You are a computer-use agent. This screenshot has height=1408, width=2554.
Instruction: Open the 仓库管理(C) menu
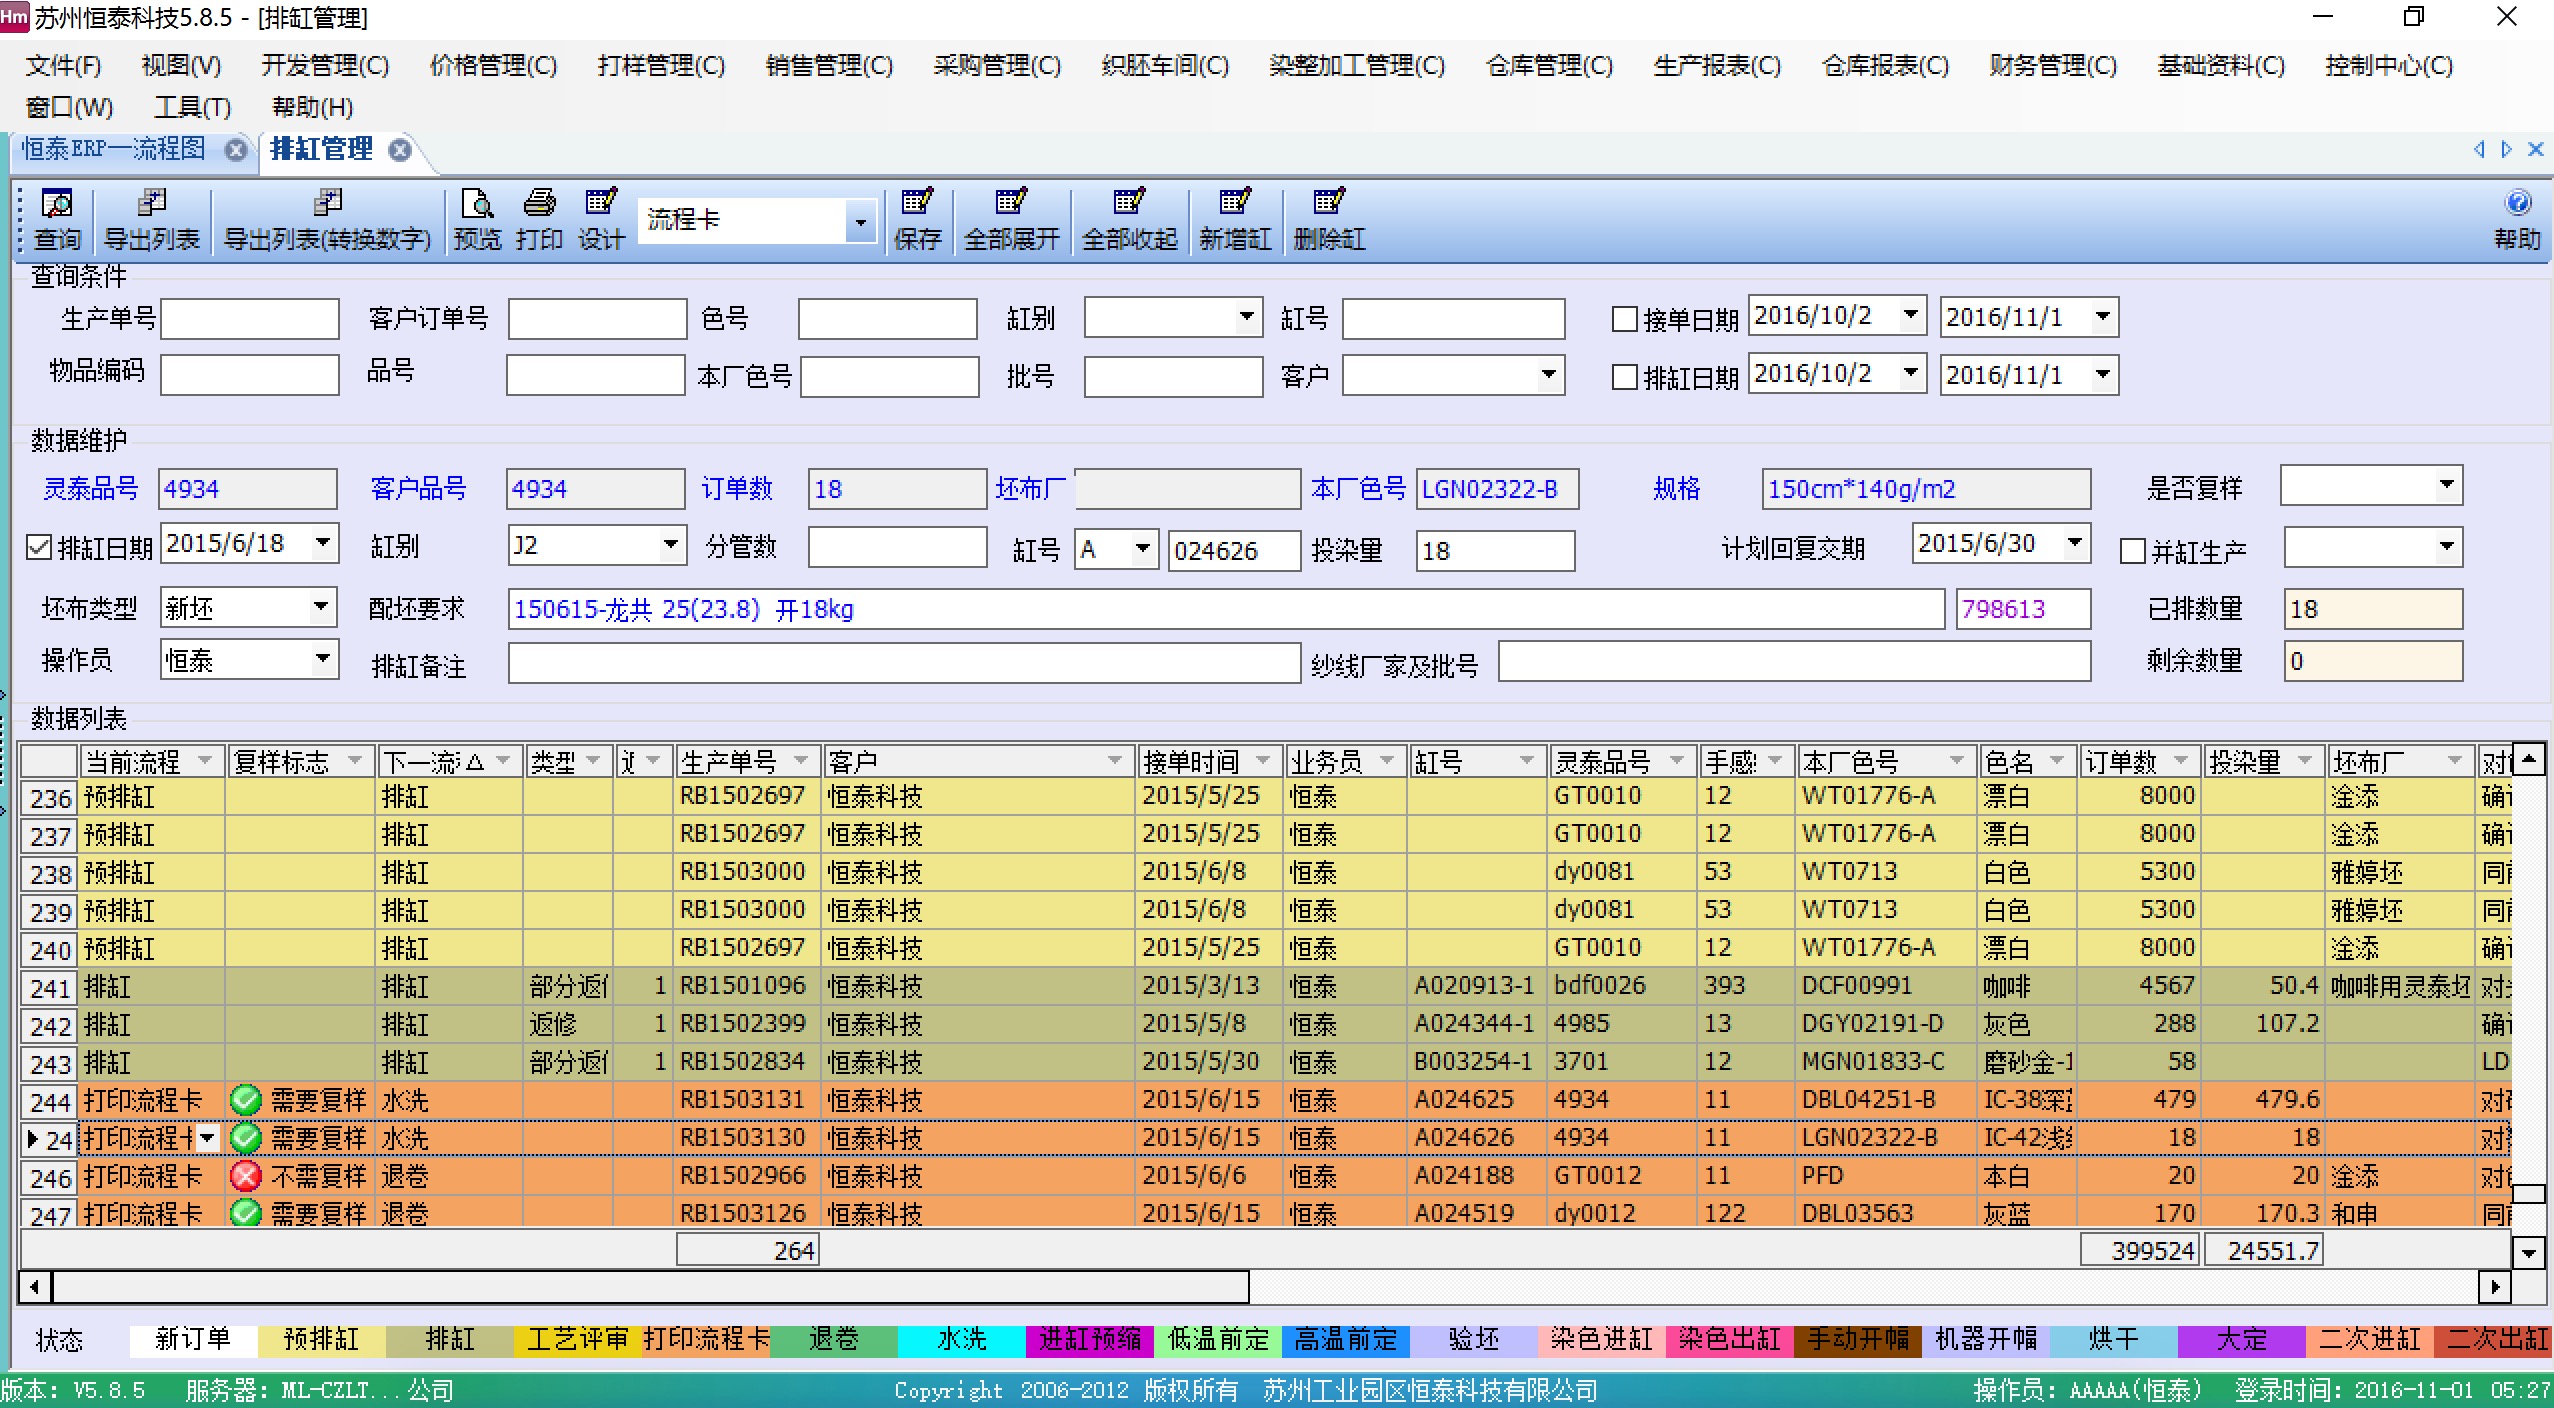[x=1549, y=65]
